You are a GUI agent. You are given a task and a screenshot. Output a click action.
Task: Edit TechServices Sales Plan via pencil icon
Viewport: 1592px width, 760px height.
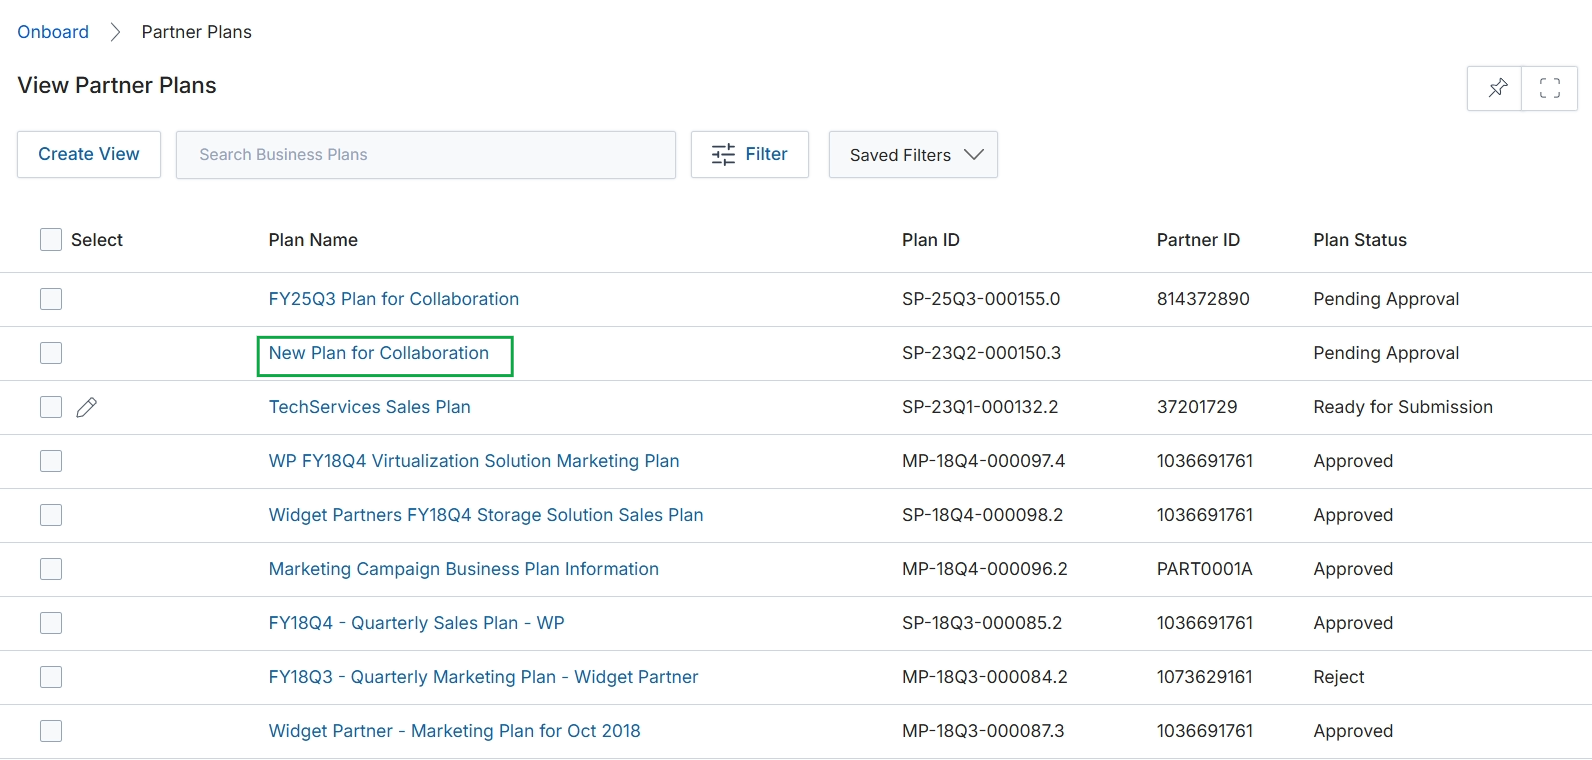click(87, 407)
